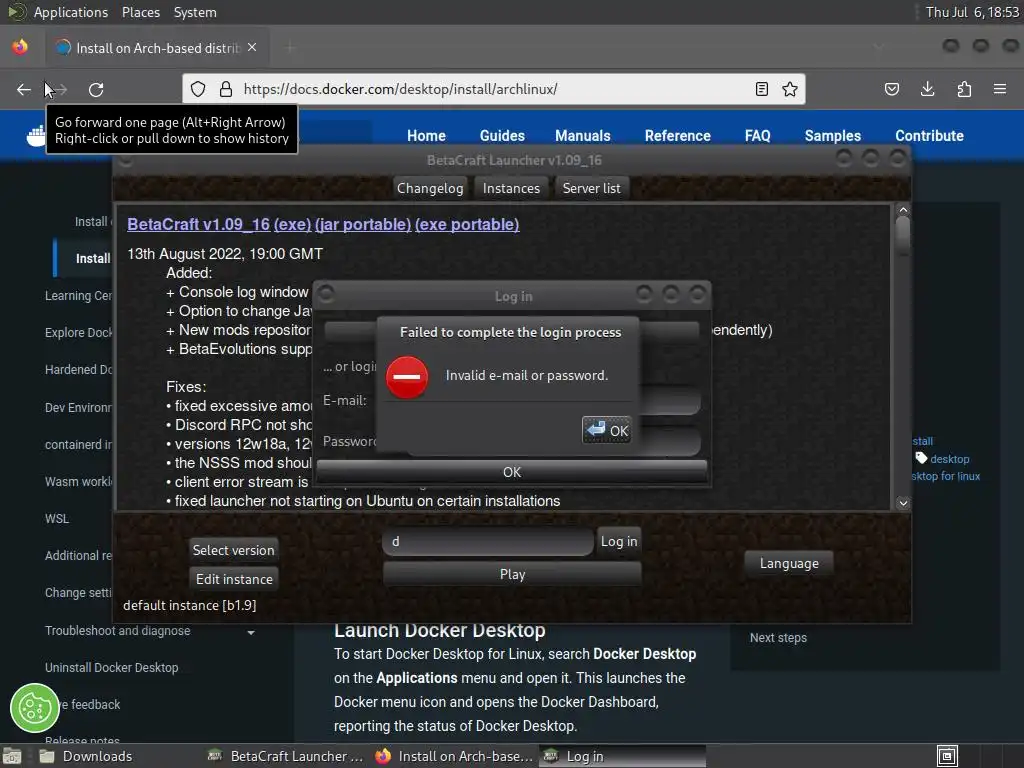Click the clock showing Thu Jul 6, 18:53
The image size is (1024, 768).
coord(972,12)
